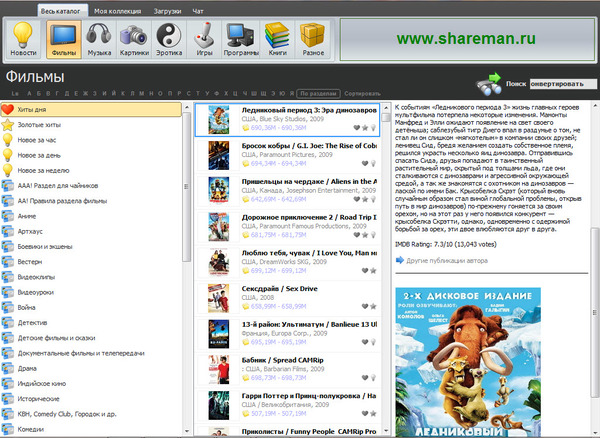The height and width of the screenshot is (438, 600).
Task: Open the www.shareman.ru banner link
Action: tap(467, 39)
